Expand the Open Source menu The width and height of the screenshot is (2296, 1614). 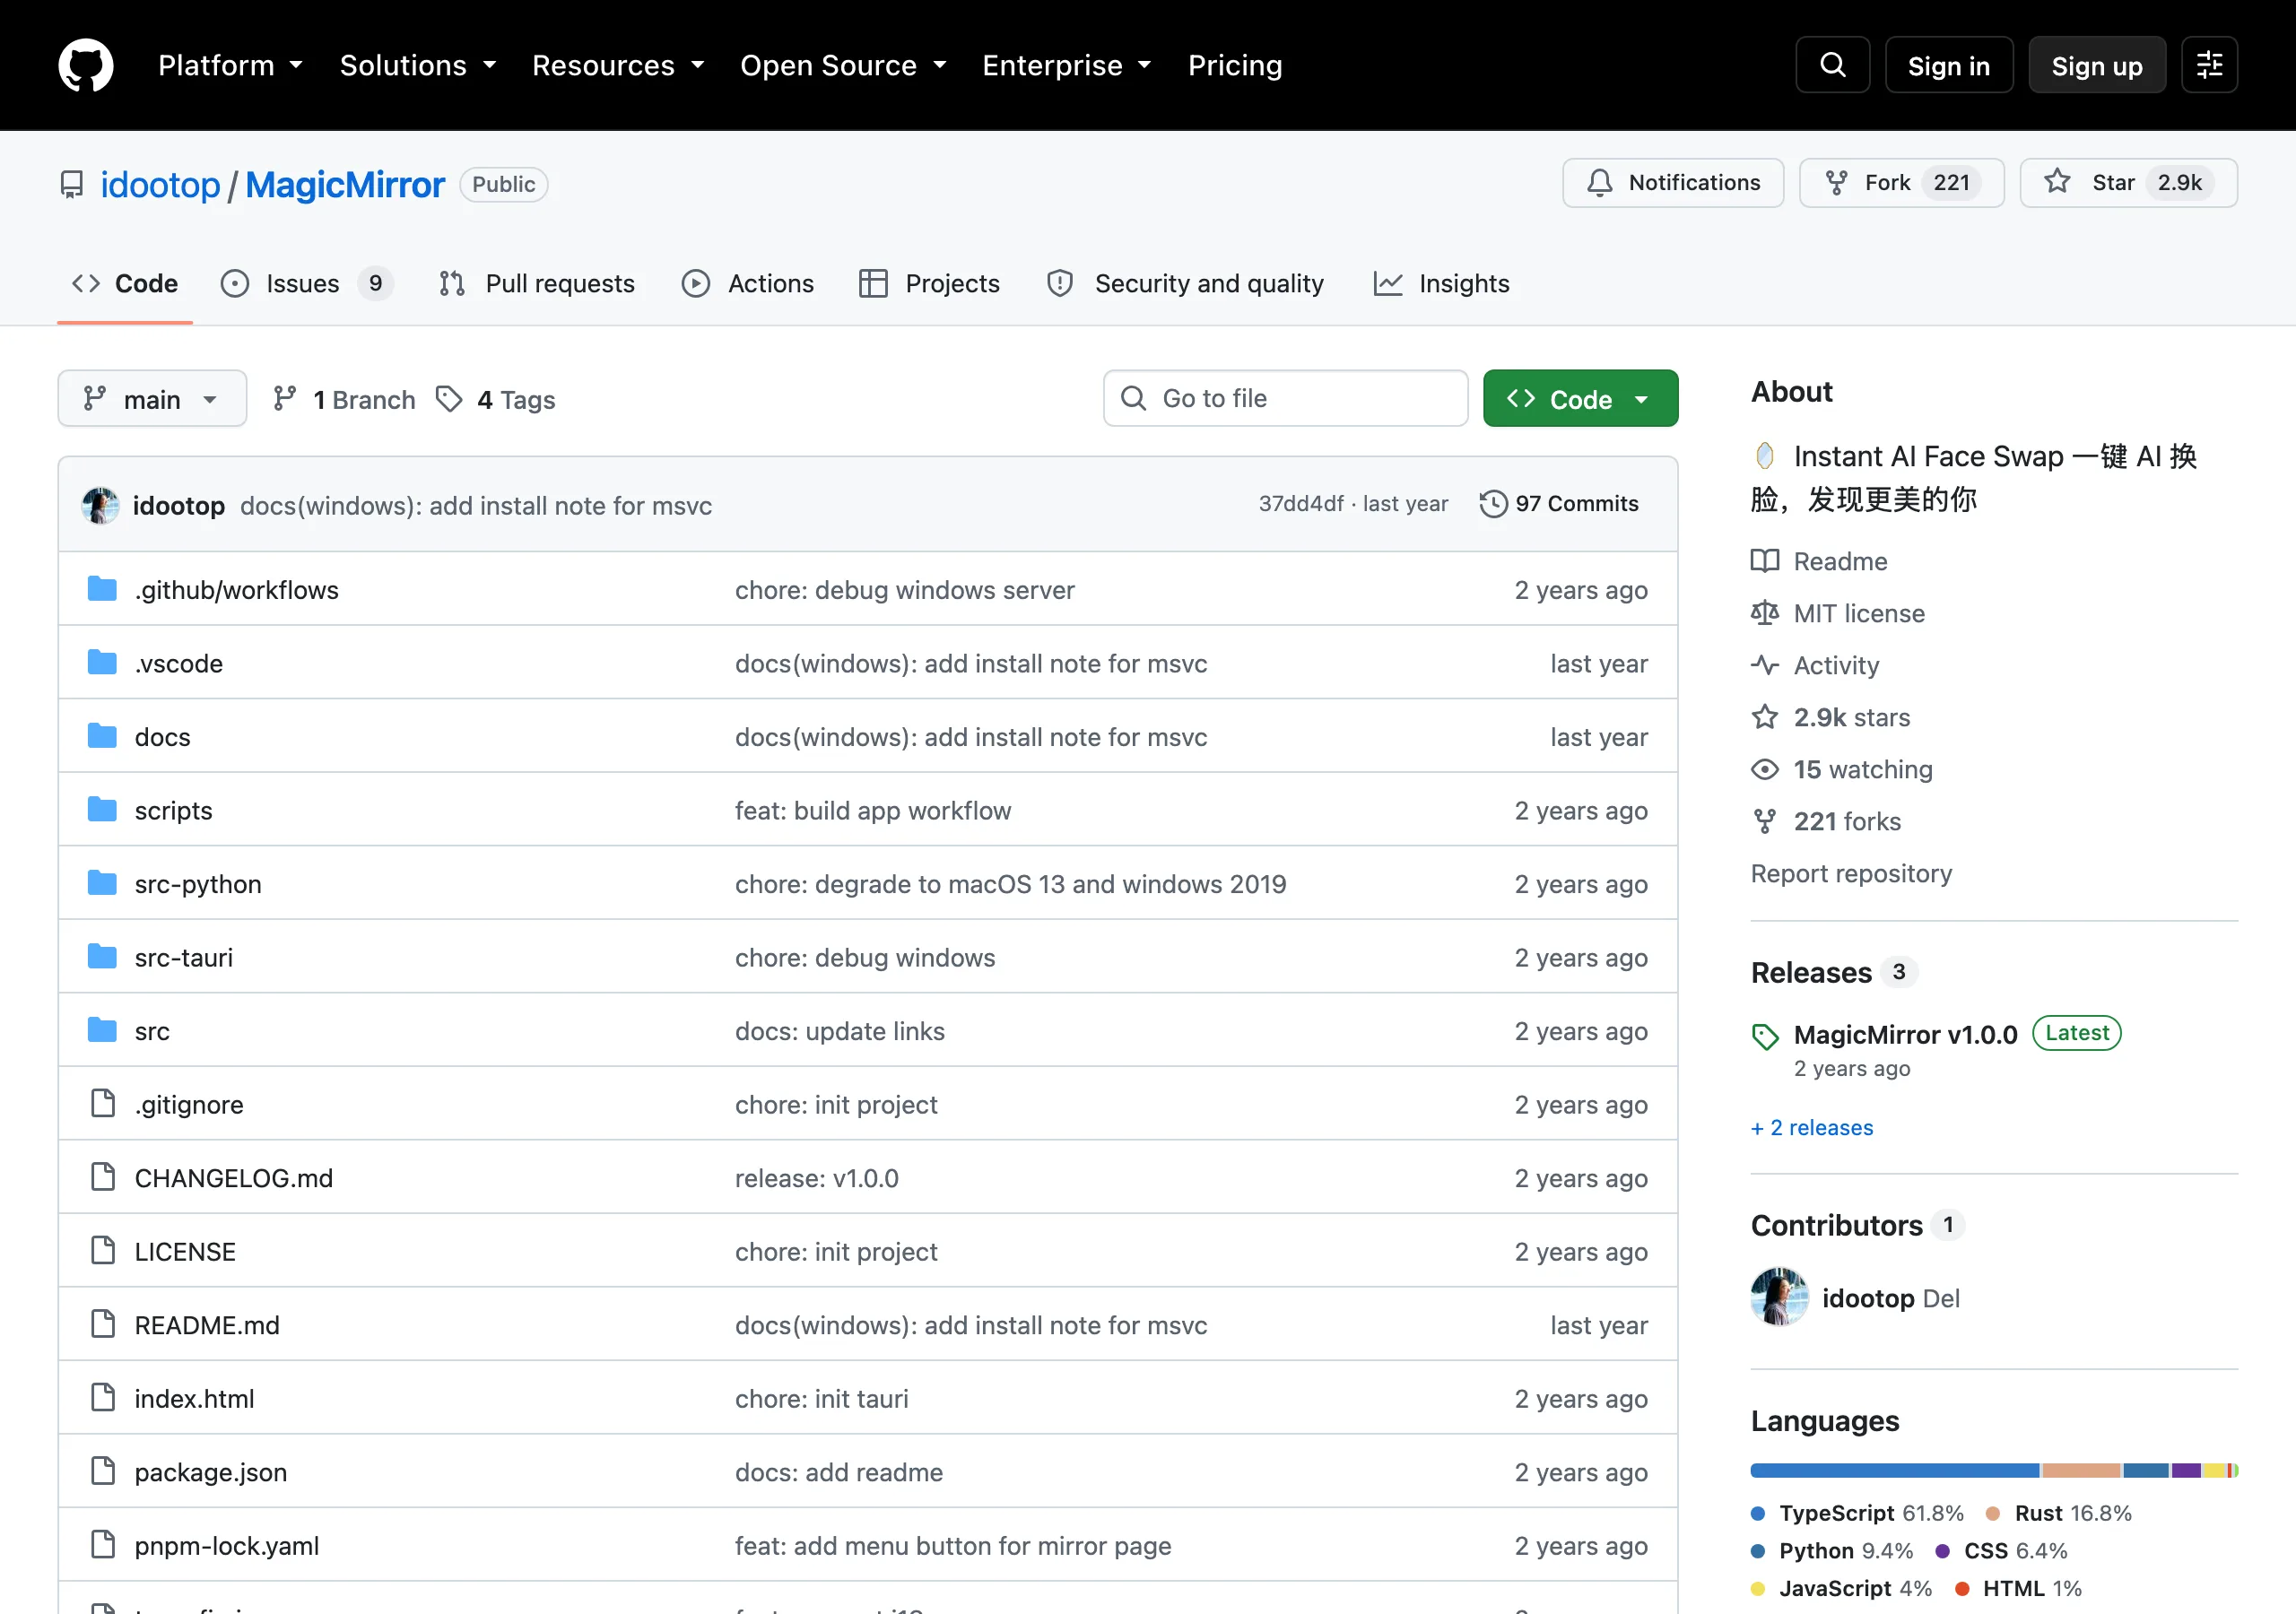(x=843, y=65)
